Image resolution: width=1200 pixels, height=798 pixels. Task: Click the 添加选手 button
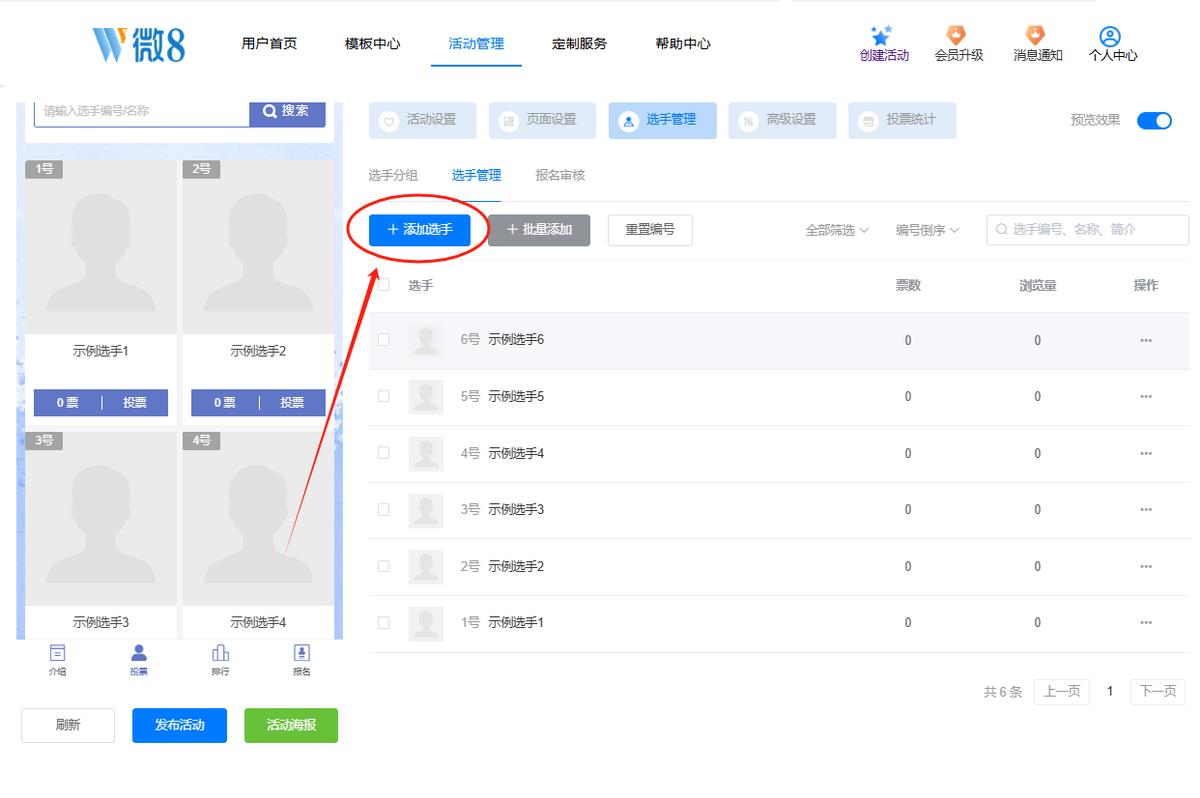pyautogui.click(x=419, y=230)
